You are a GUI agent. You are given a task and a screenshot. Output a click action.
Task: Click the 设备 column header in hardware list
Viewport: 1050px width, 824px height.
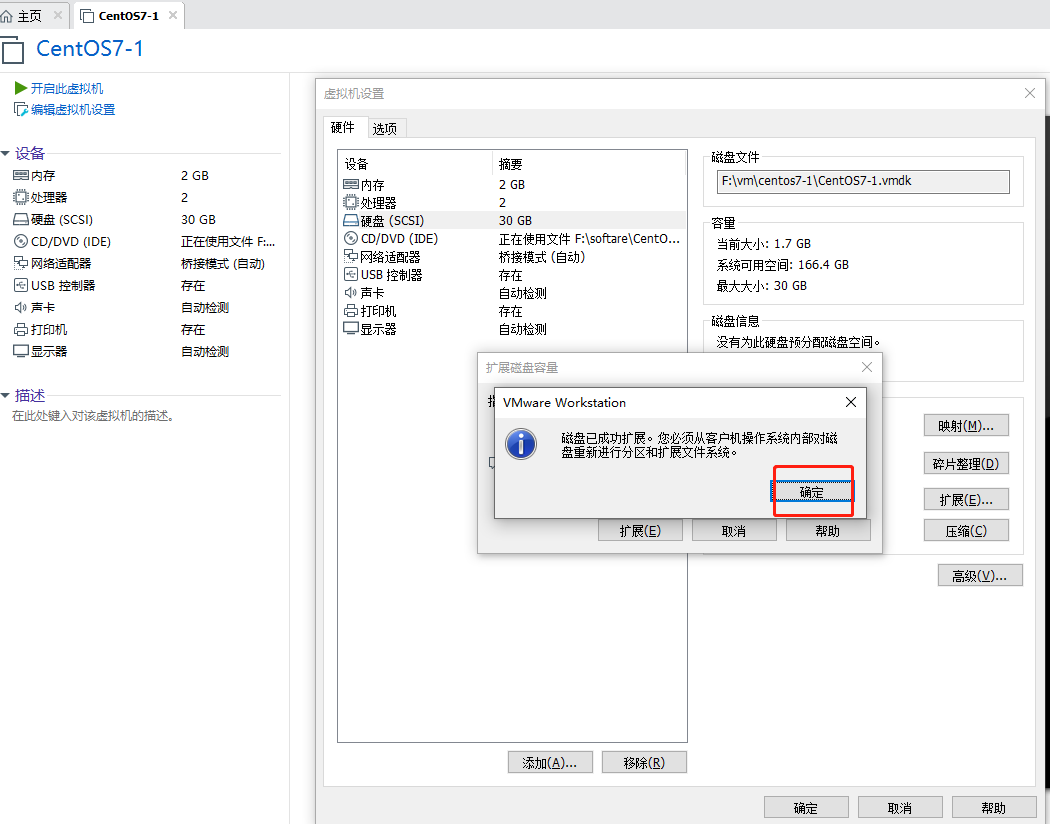(x=357, y=164)
